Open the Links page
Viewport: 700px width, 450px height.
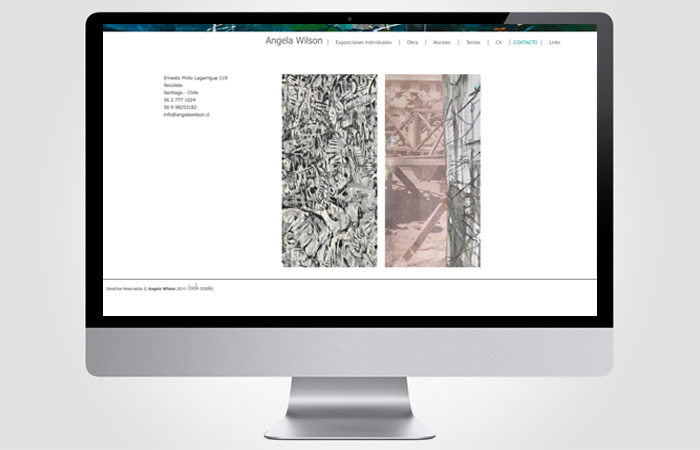(x=555, y=43)
